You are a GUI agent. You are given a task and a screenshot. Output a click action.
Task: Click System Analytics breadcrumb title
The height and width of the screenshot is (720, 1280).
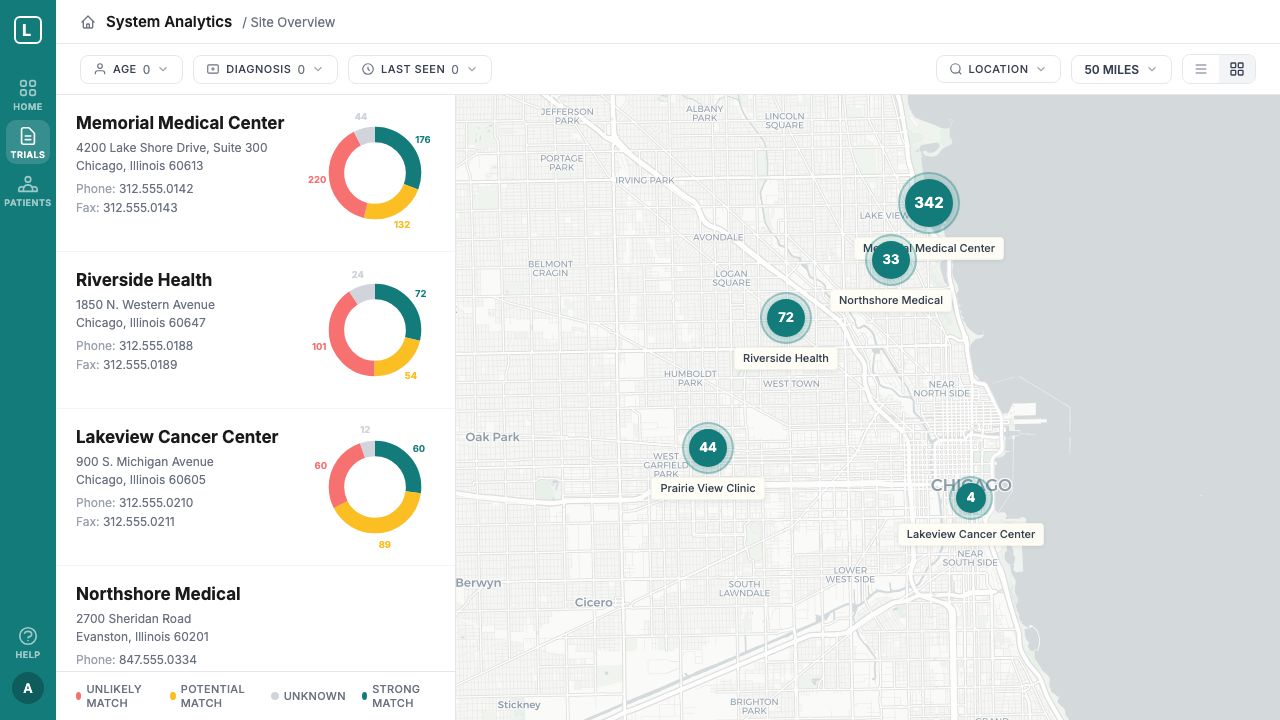(x=168, y=22)
